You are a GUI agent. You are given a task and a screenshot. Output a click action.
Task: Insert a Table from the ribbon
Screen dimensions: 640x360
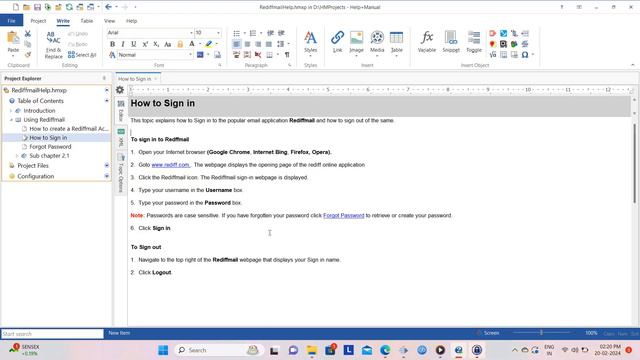pos(396,42)
